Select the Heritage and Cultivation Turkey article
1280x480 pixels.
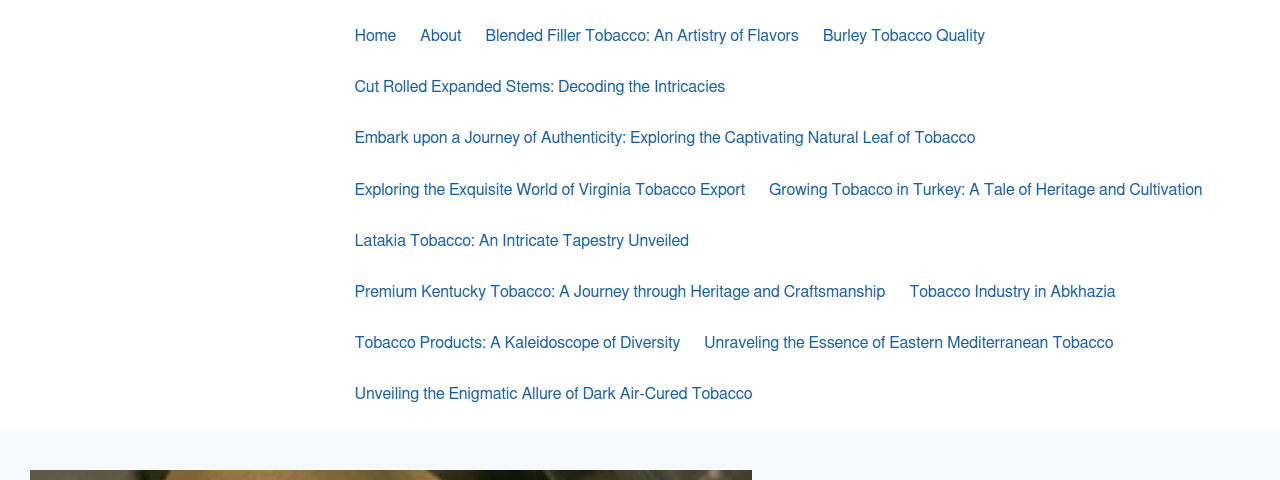click(985, 190)
